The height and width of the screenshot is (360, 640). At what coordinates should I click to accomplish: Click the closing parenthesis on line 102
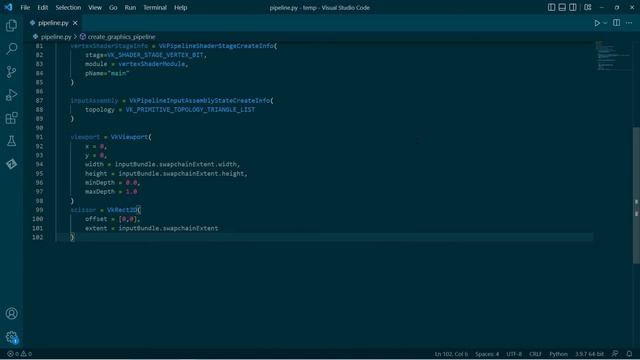(72, 237)
